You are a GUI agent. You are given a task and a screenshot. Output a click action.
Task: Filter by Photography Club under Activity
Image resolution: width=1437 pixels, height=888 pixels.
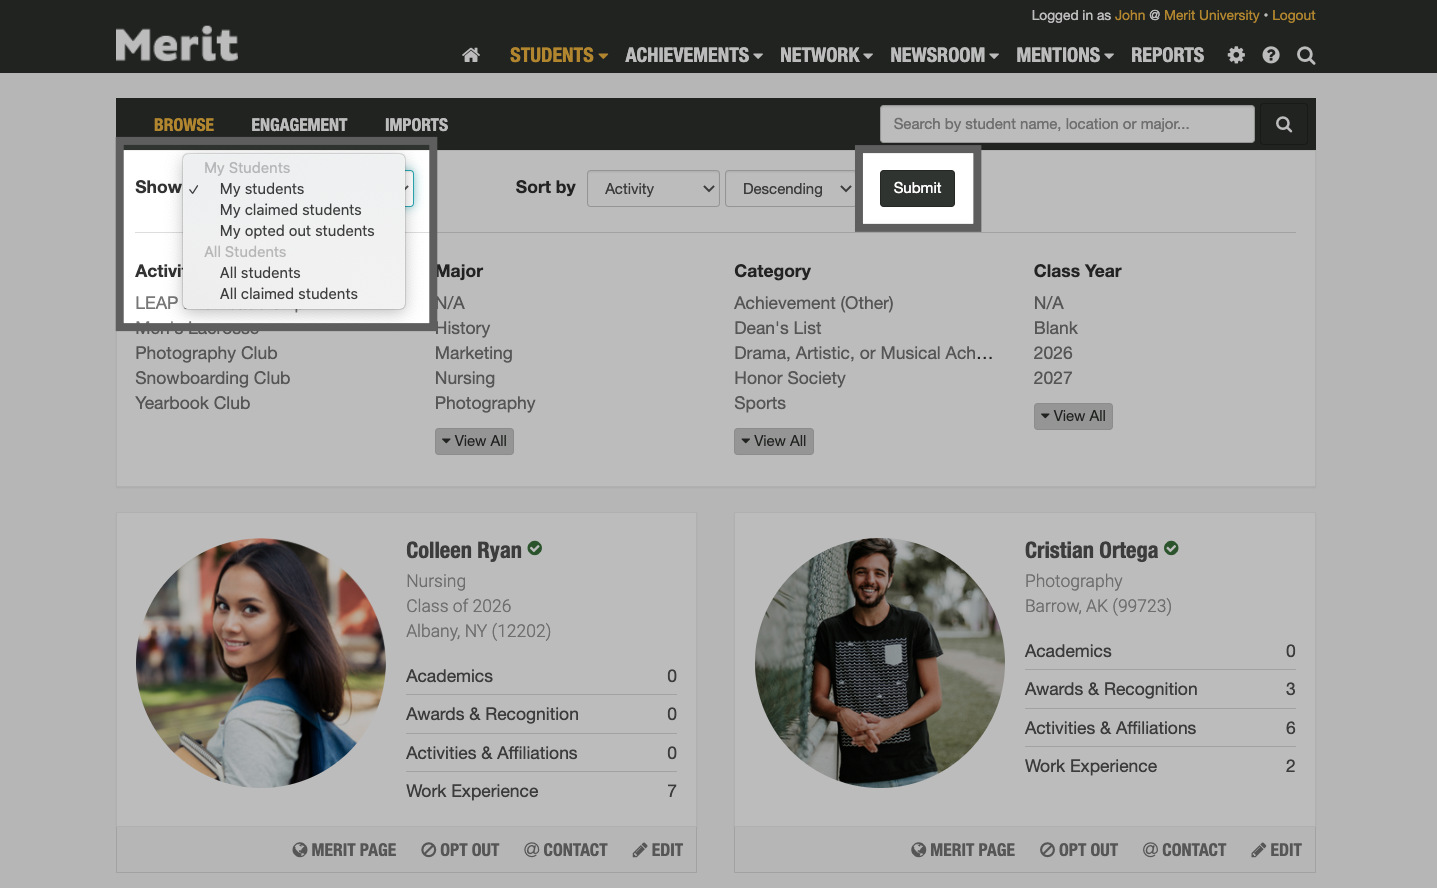[x=206, y=352]
